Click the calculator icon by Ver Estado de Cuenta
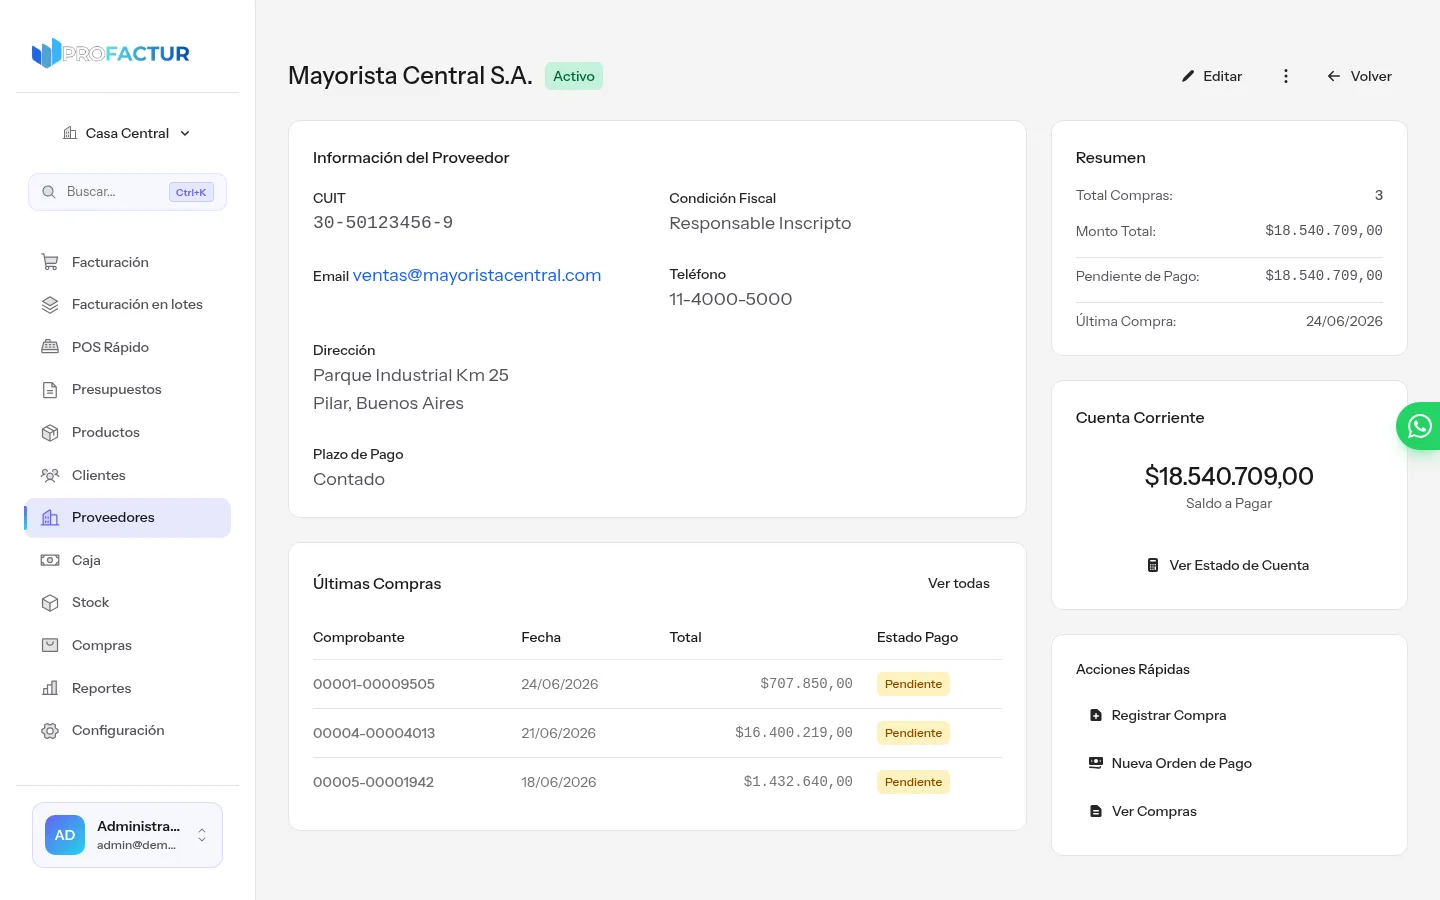This screenshot has width=1440, height=900. [x=1153, y=565]
